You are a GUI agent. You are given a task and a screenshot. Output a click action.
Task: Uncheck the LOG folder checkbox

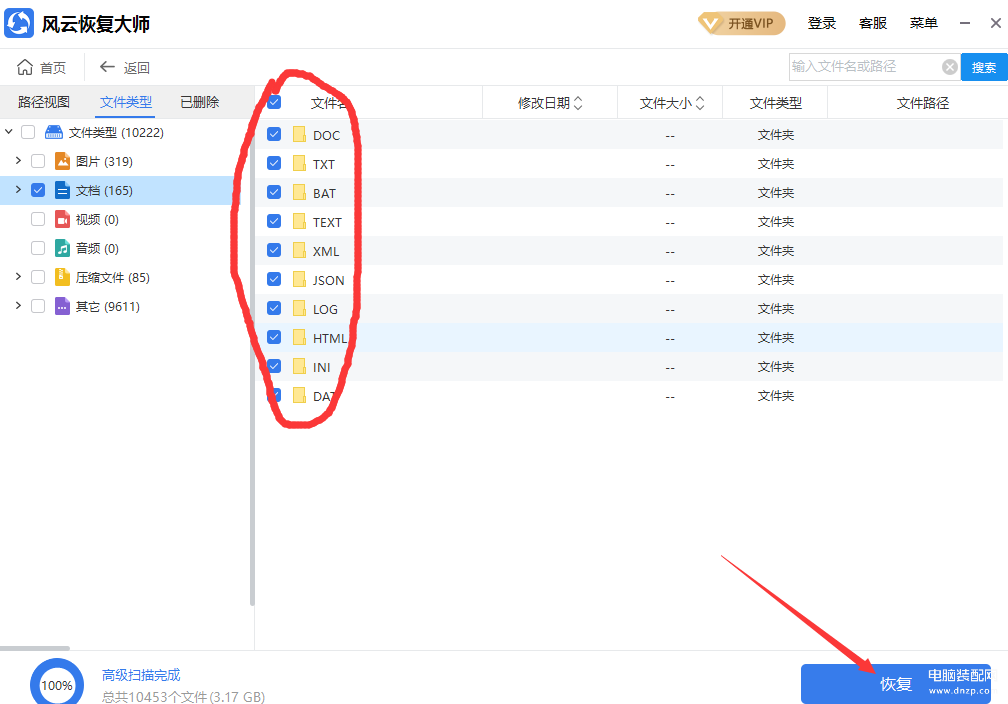(x=274, y=307)
